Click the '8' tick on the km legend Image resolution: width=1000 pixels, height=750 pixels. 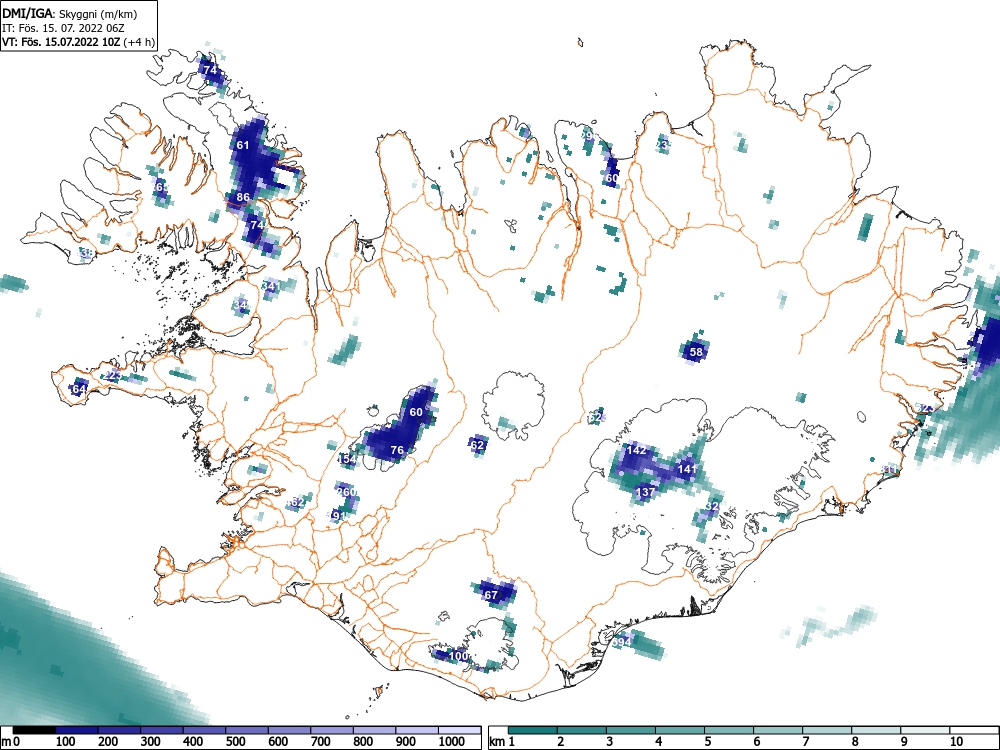click(855, 742)
